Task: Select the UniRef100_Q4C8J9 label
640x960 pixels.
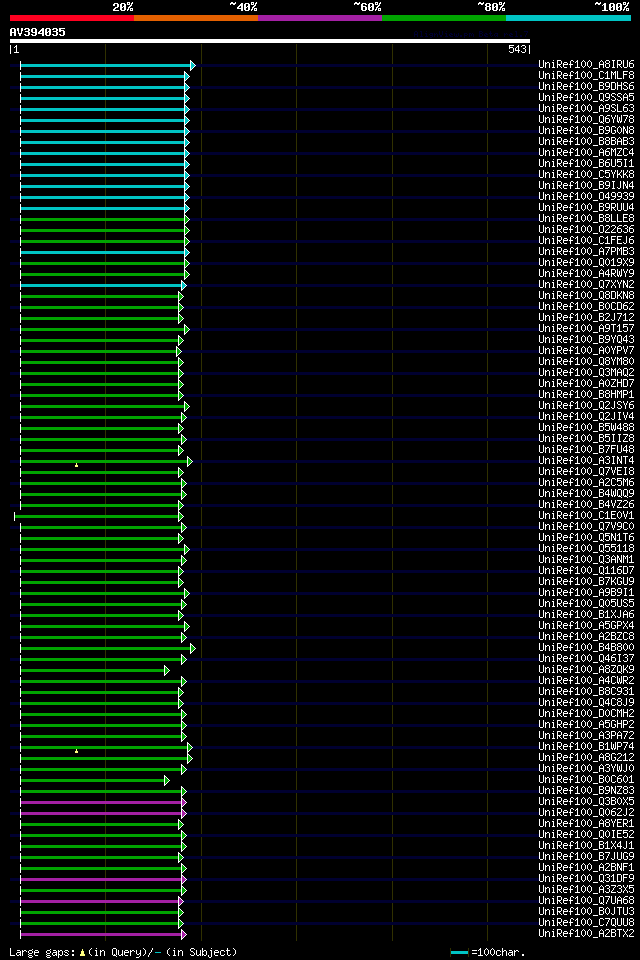Action: coord(586,703)
